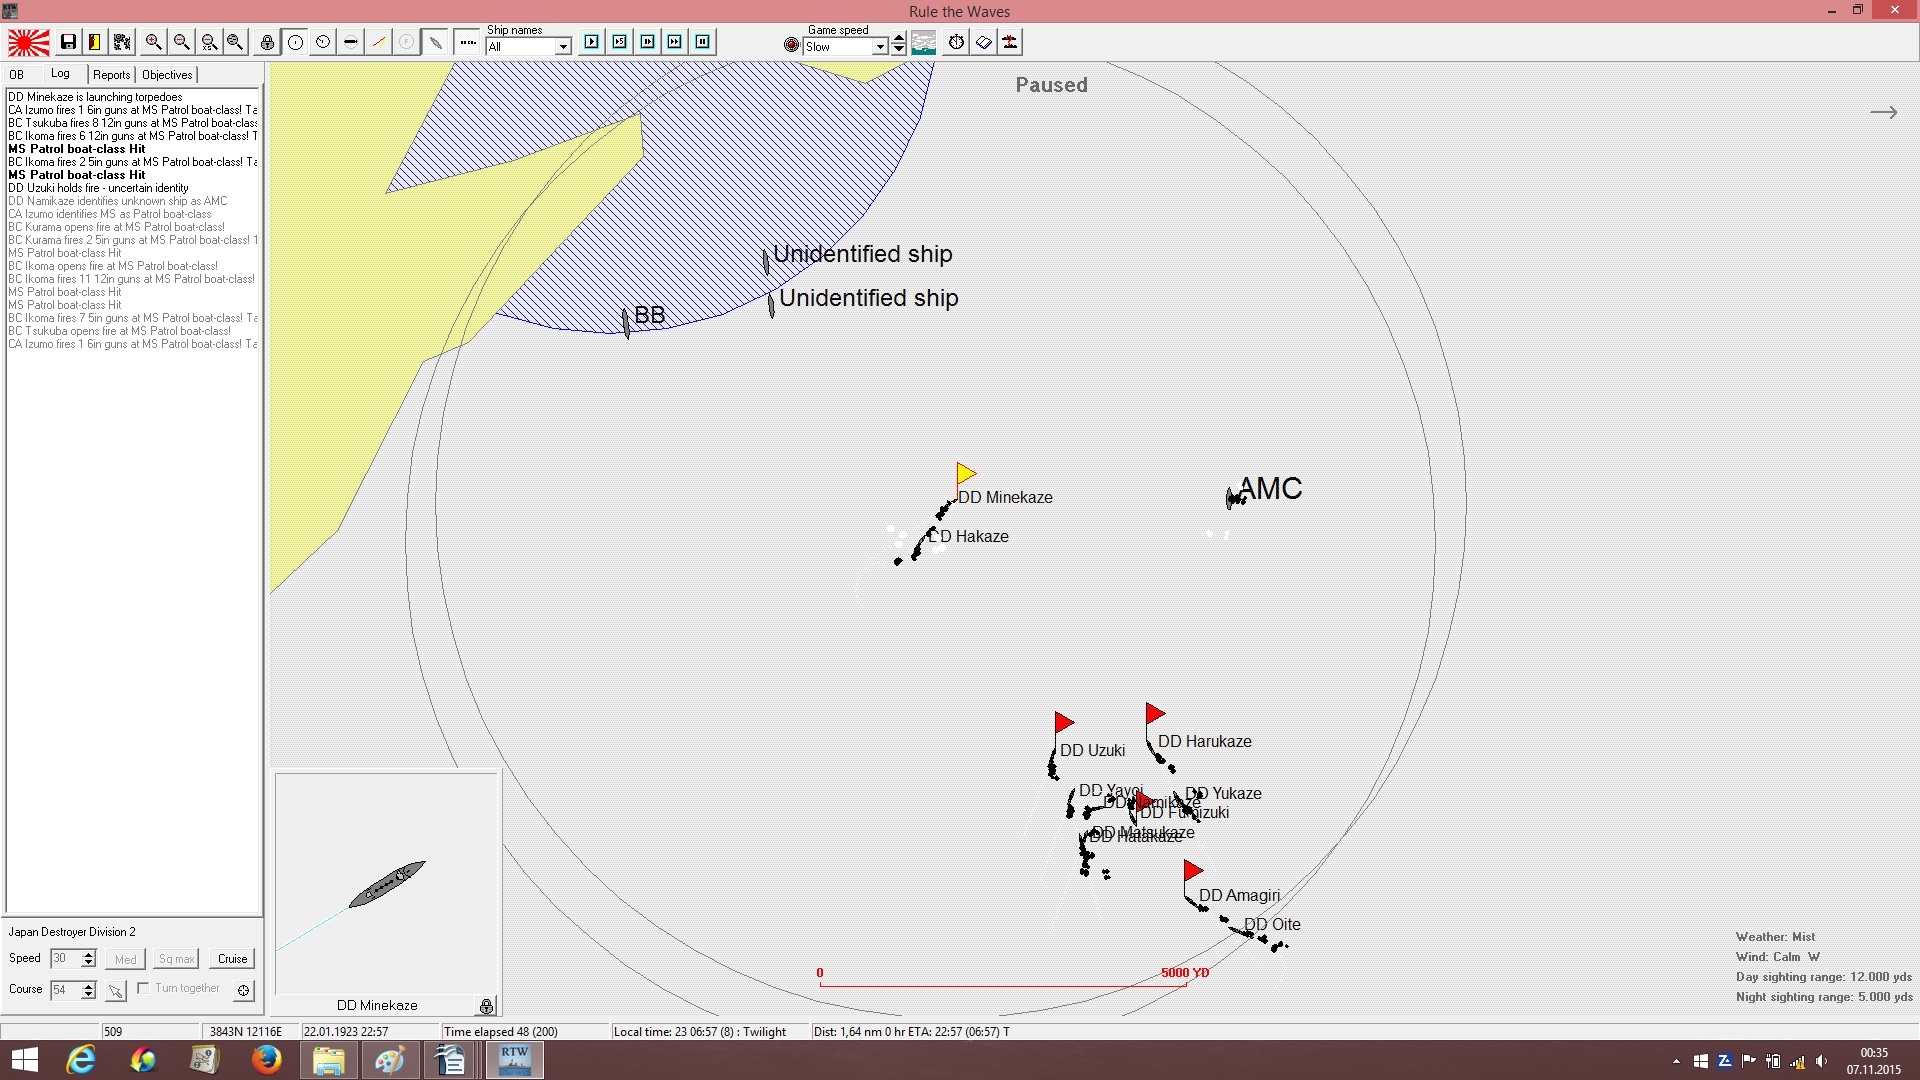Increase game speed with the up arrow
1920x1080 pixels.
point(899,38)
